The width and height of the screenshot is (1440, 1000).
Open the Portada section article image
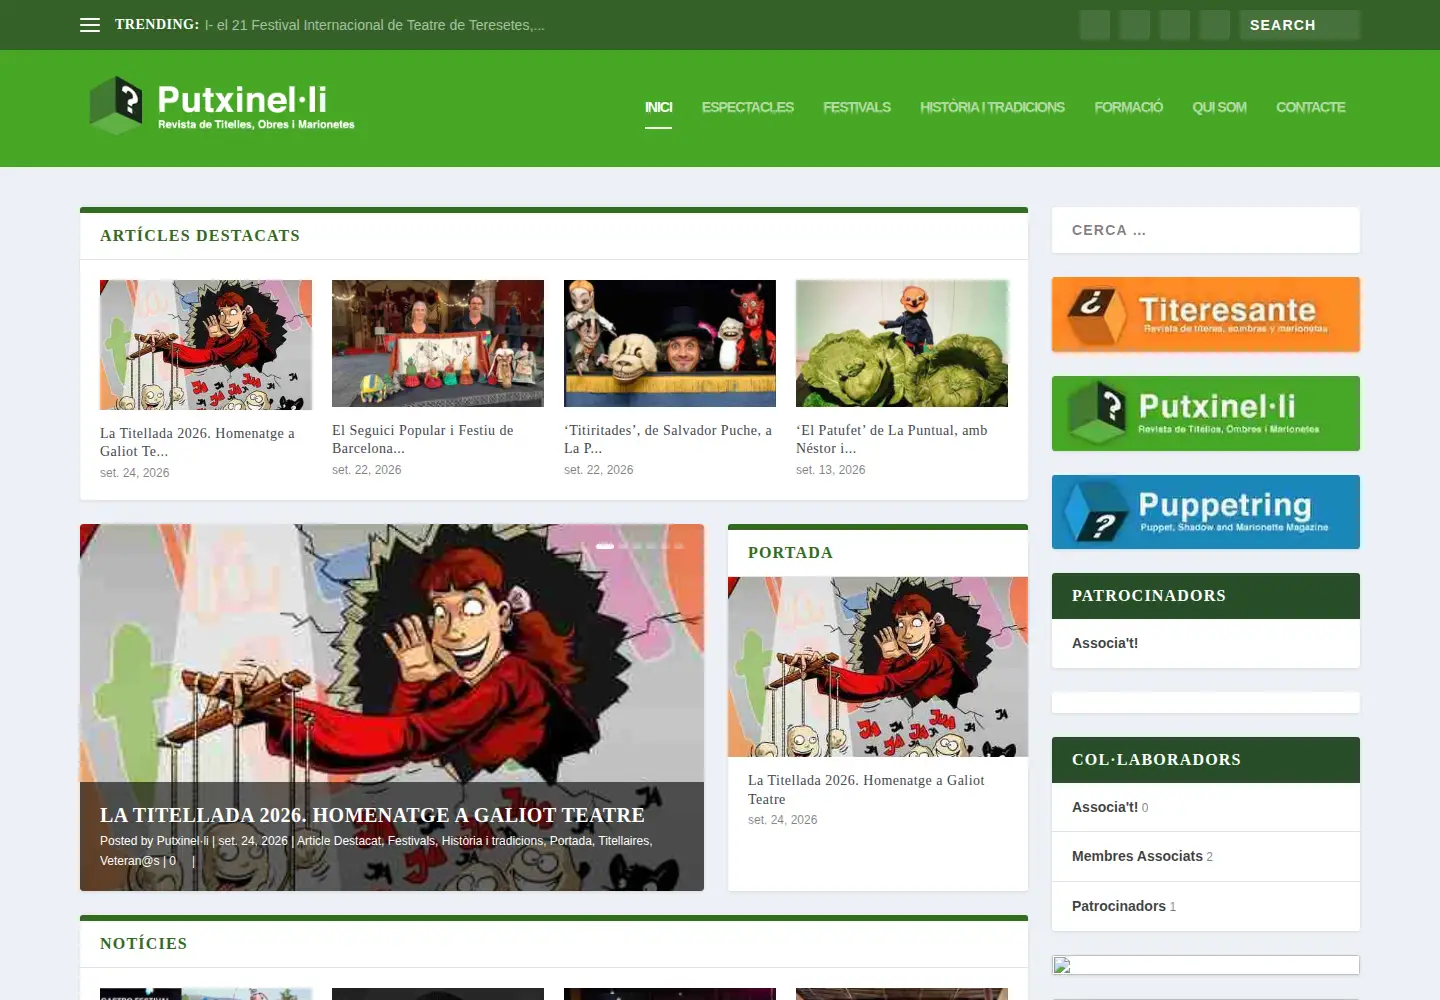click(878, 667)
